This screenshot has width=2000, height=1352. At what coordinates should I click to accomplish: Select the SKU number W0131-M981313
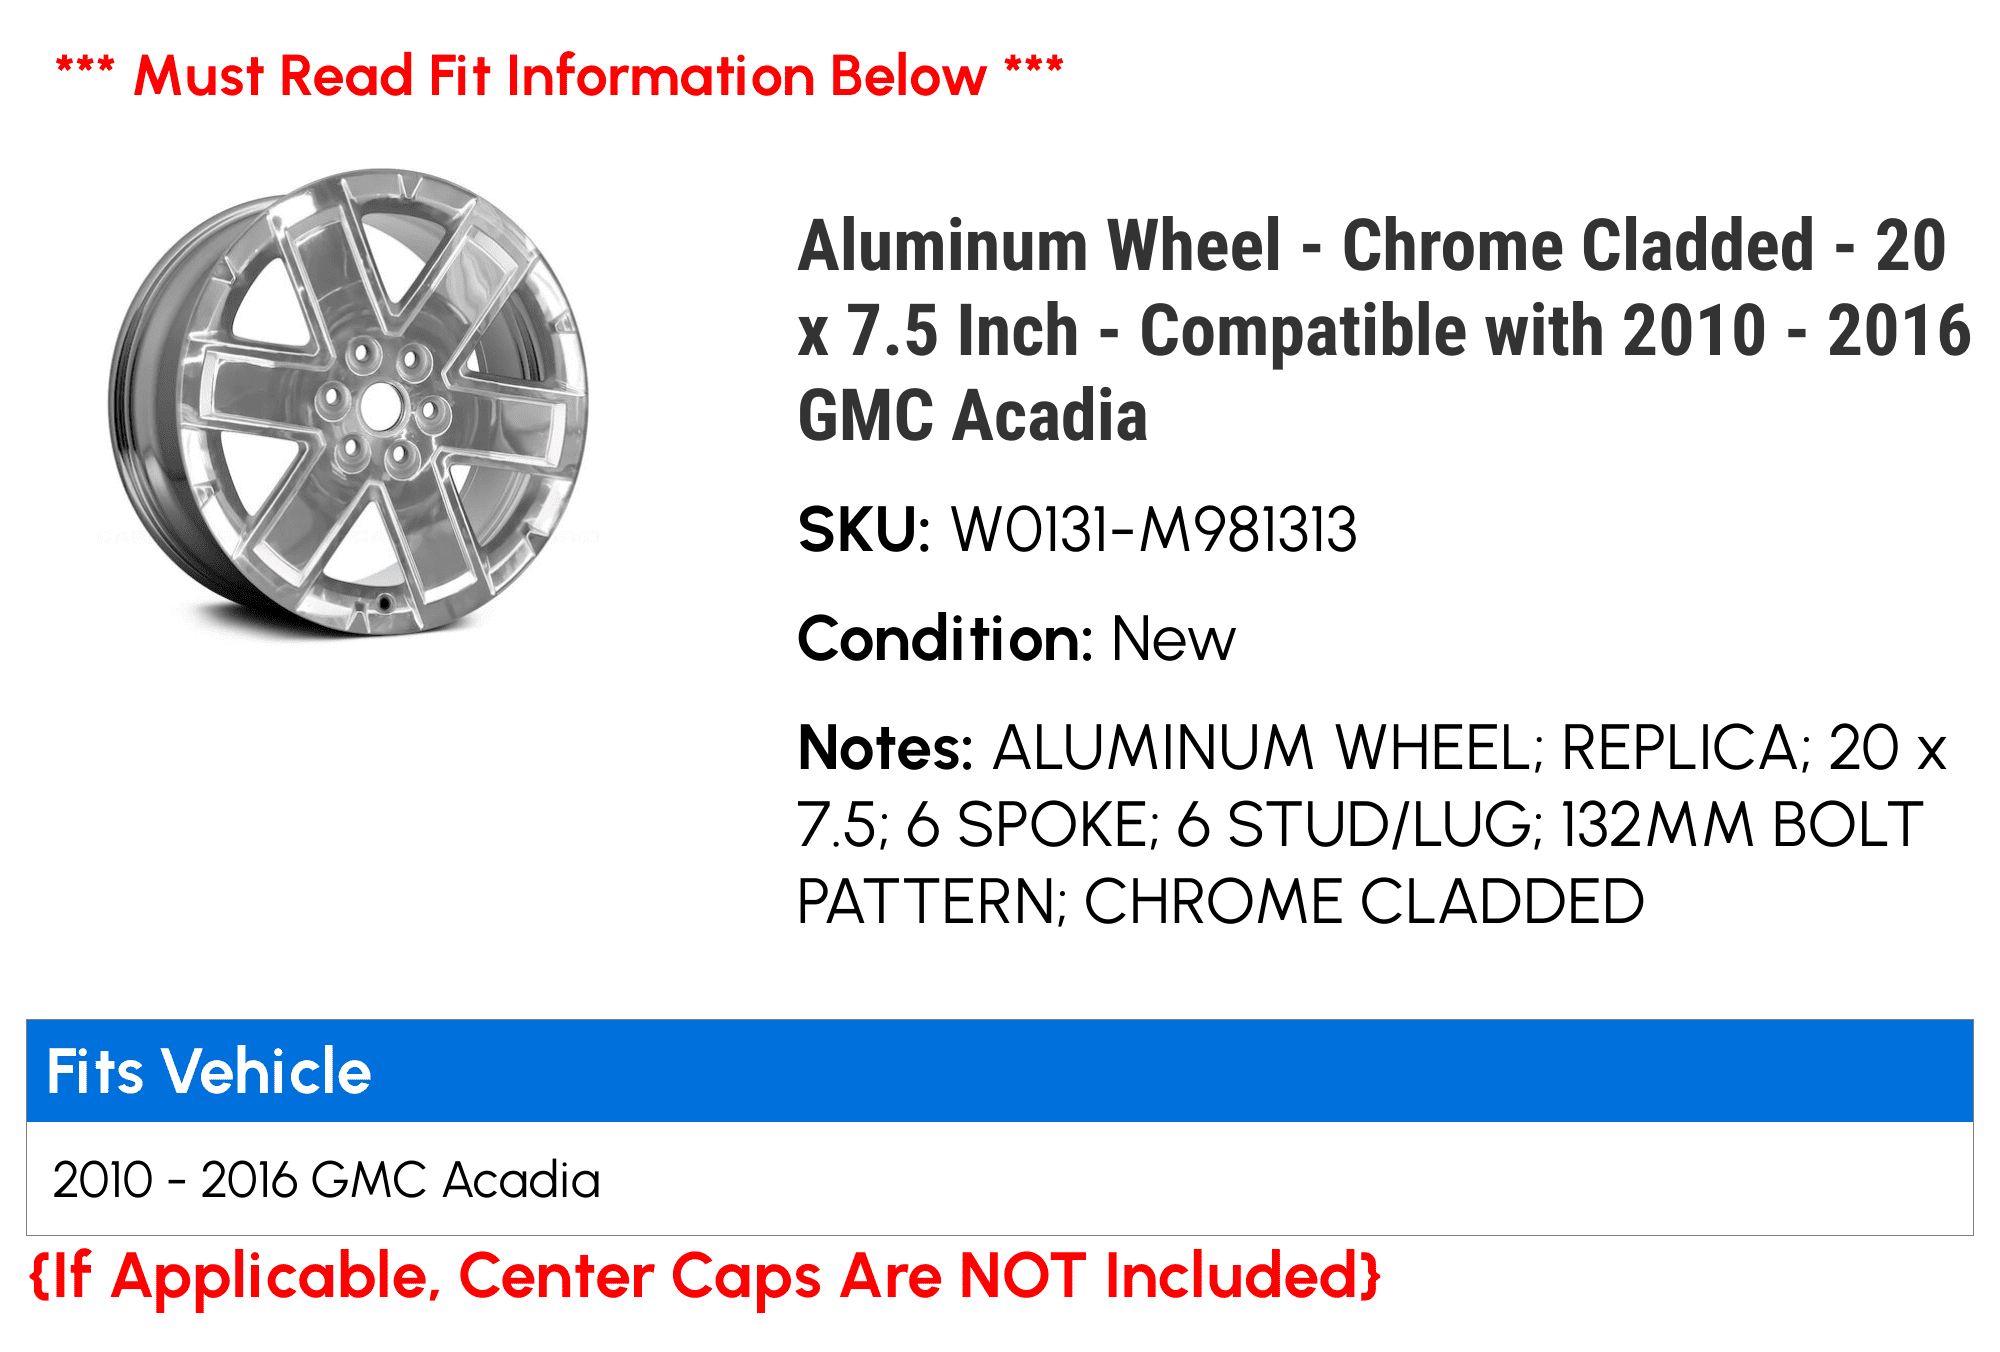click(1153, 530)
